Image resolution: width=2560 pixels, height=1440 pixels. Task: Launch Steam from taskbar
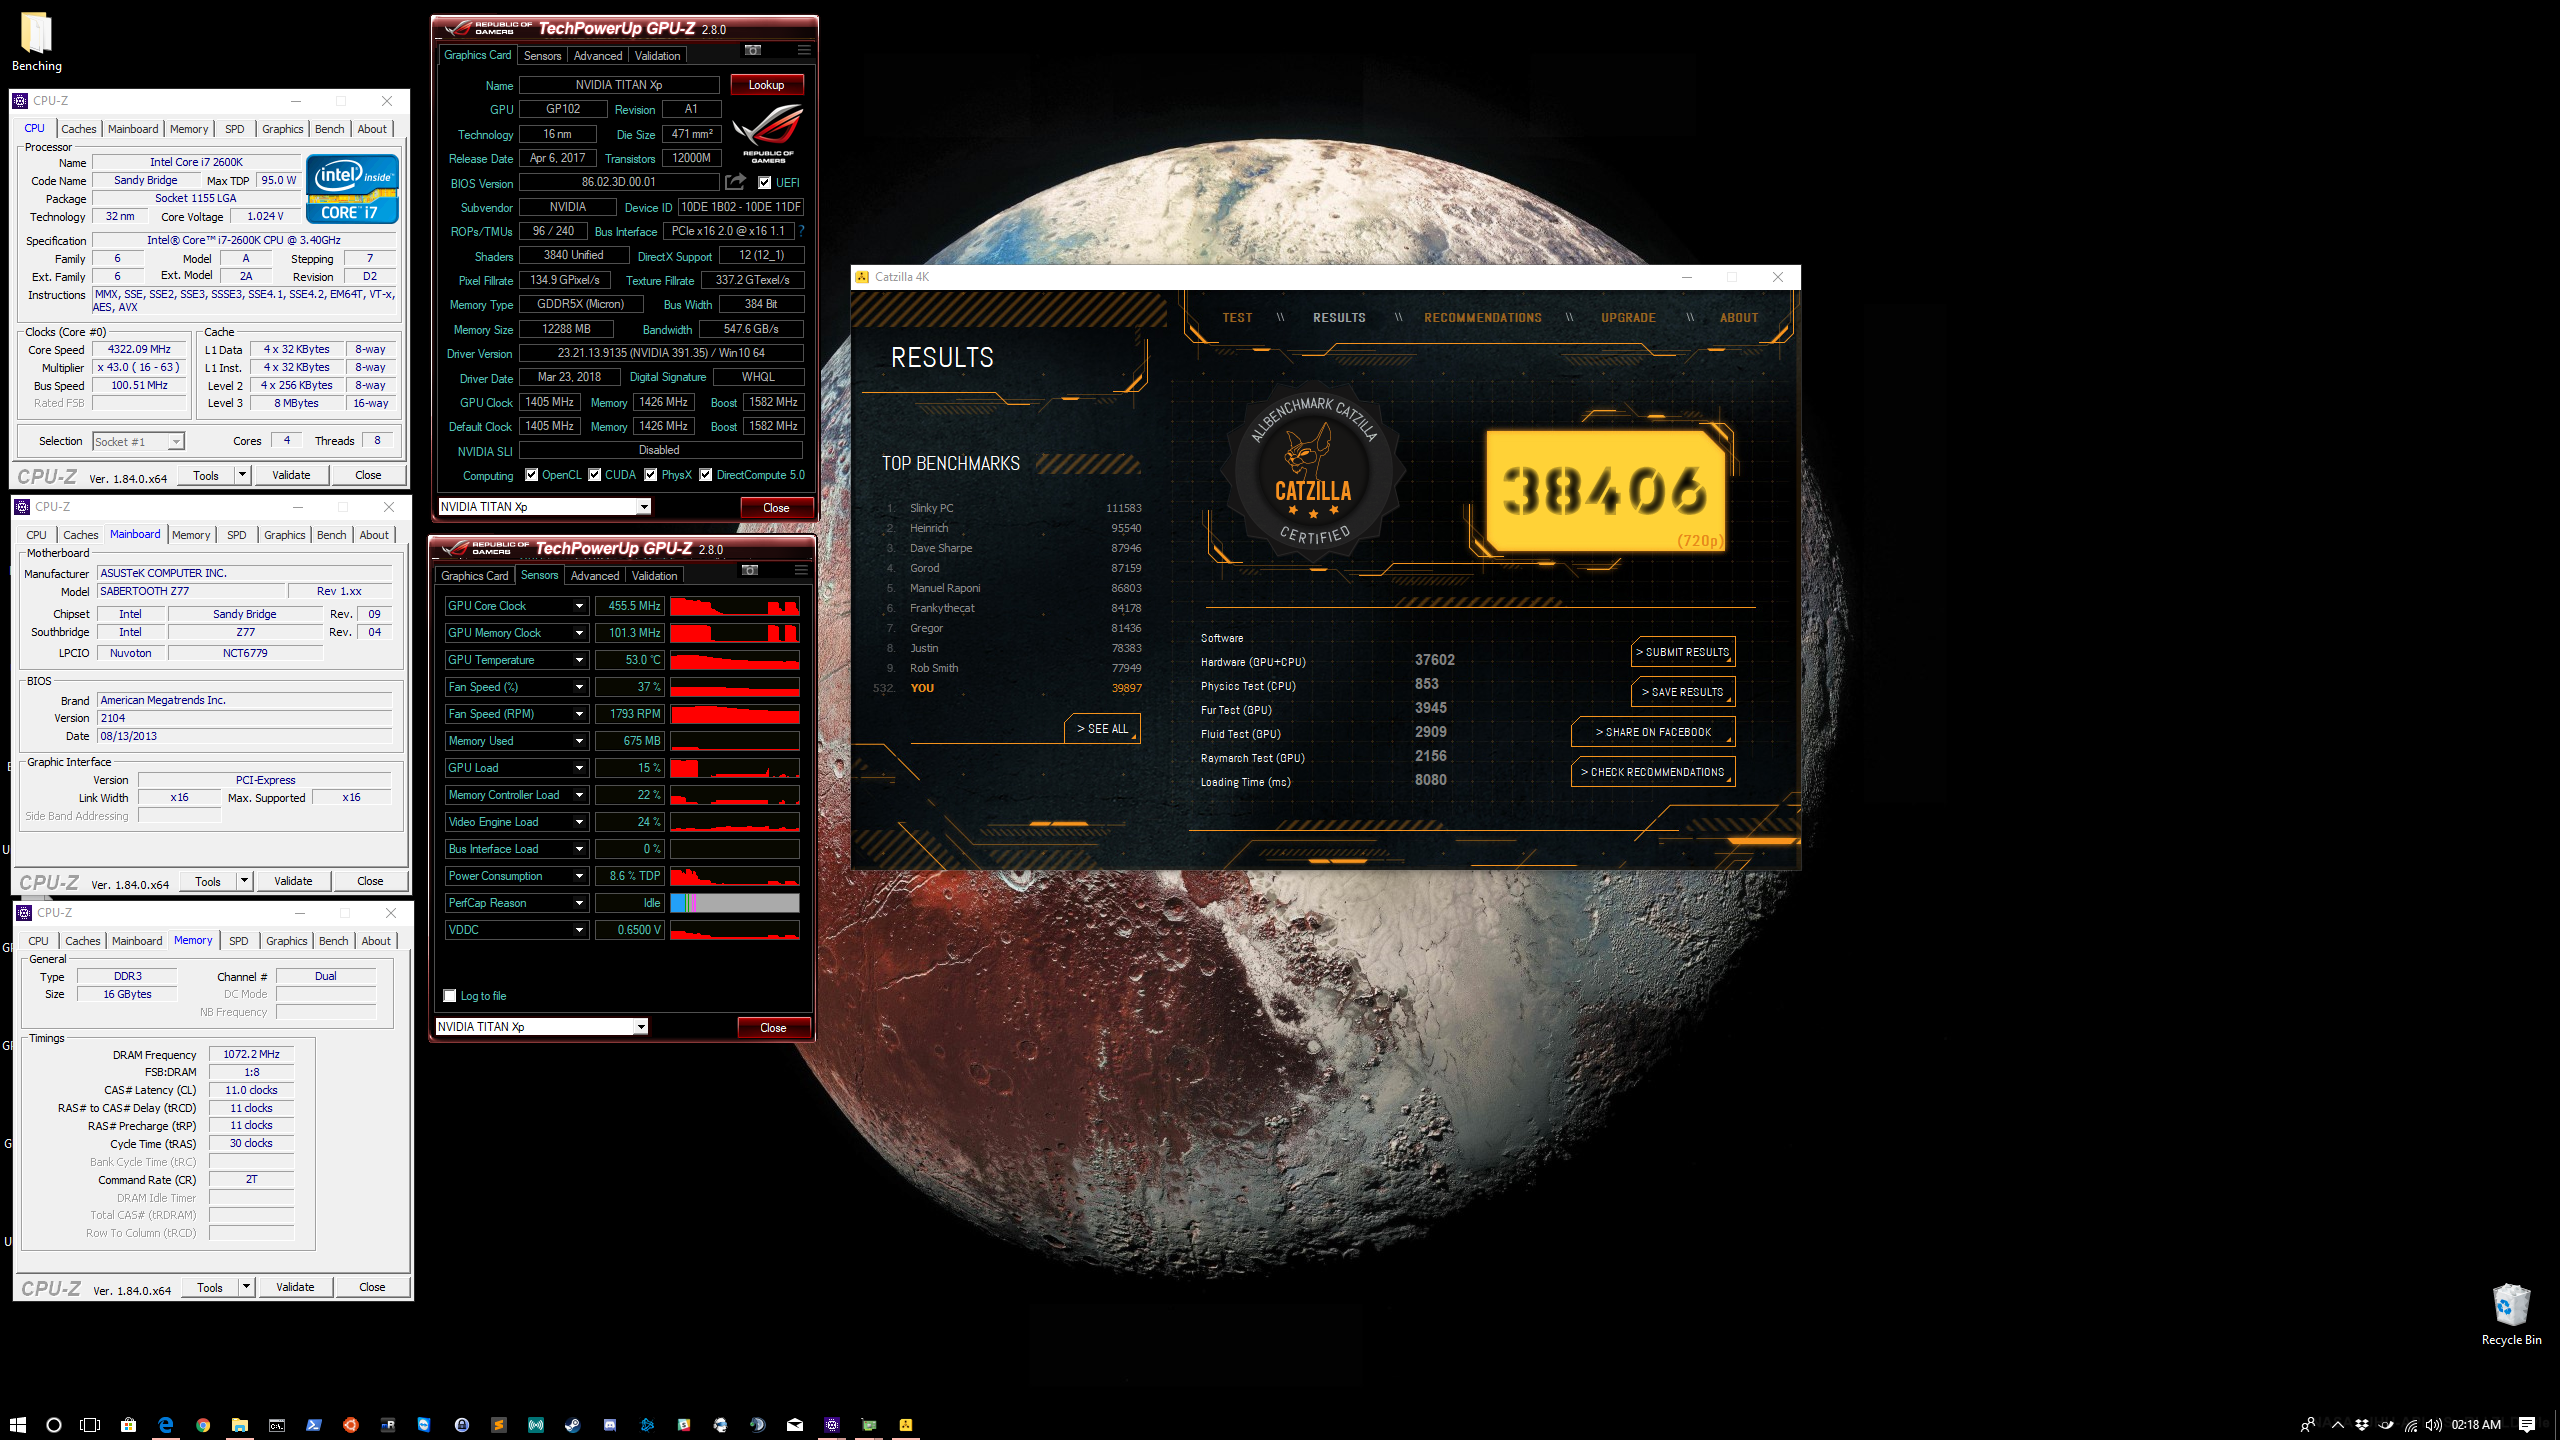[x=573, y=1424]
